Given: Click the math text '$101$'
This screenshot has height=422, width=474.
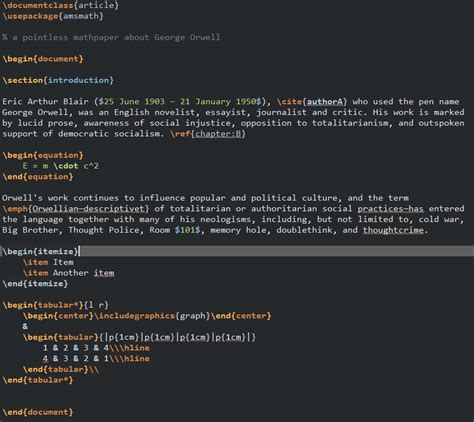Looking at the screenshot, I should click(x=188, y=230).
